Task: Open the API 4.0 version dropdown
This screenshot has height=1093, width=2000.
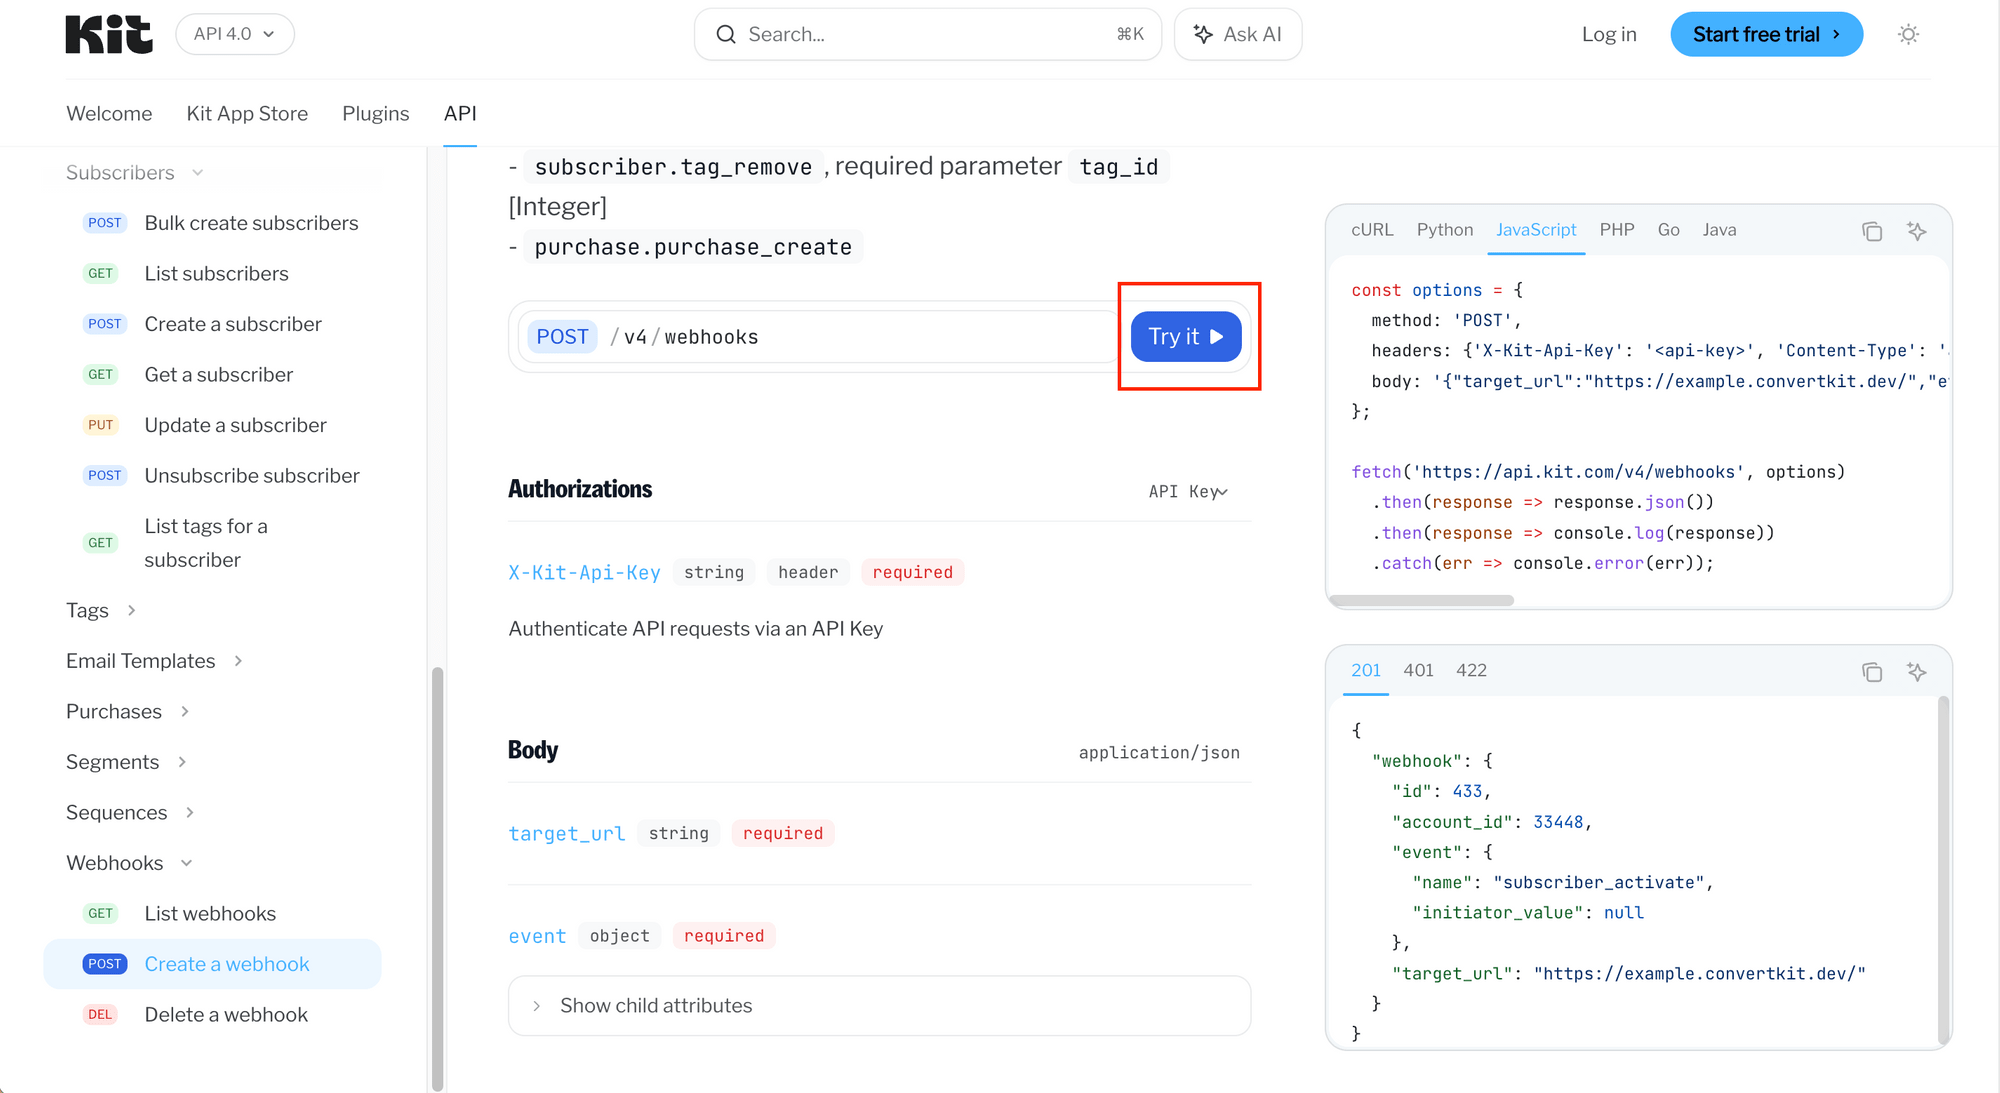Action: coord(235,34)
